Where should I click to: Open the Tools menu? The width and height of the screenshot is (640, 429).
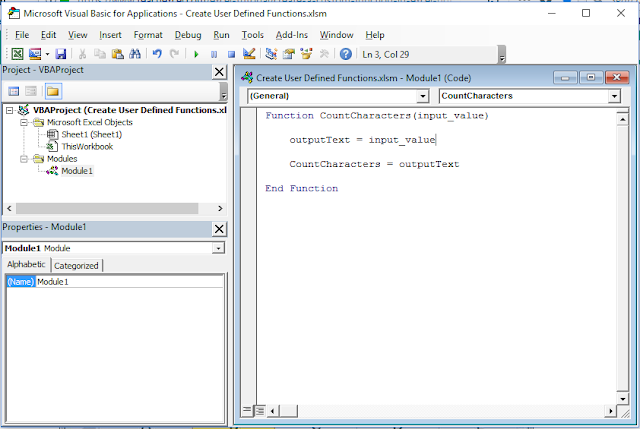click(x=252, y=35)
